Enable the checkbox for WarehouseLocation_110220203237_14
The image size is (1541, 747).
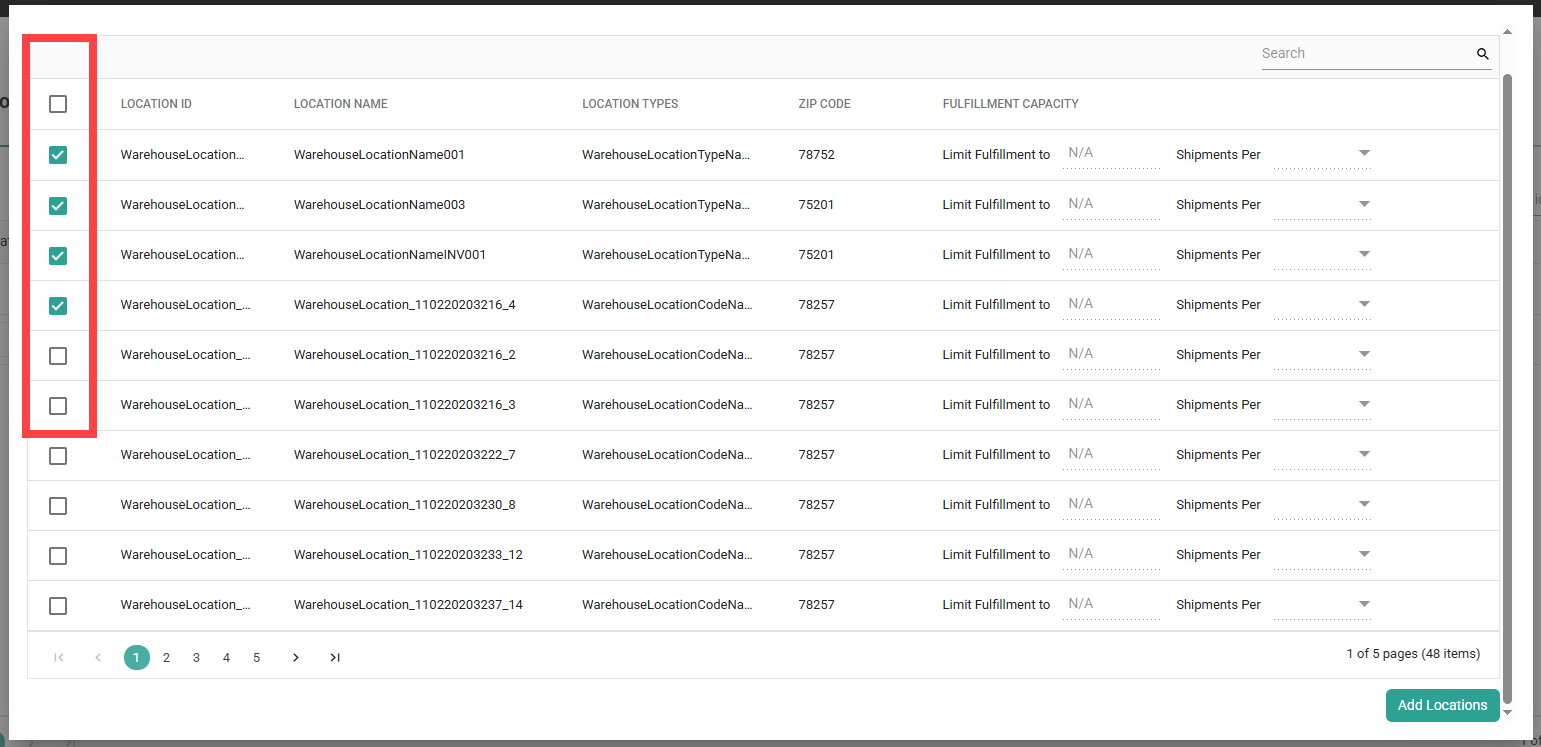click(57, 605)
